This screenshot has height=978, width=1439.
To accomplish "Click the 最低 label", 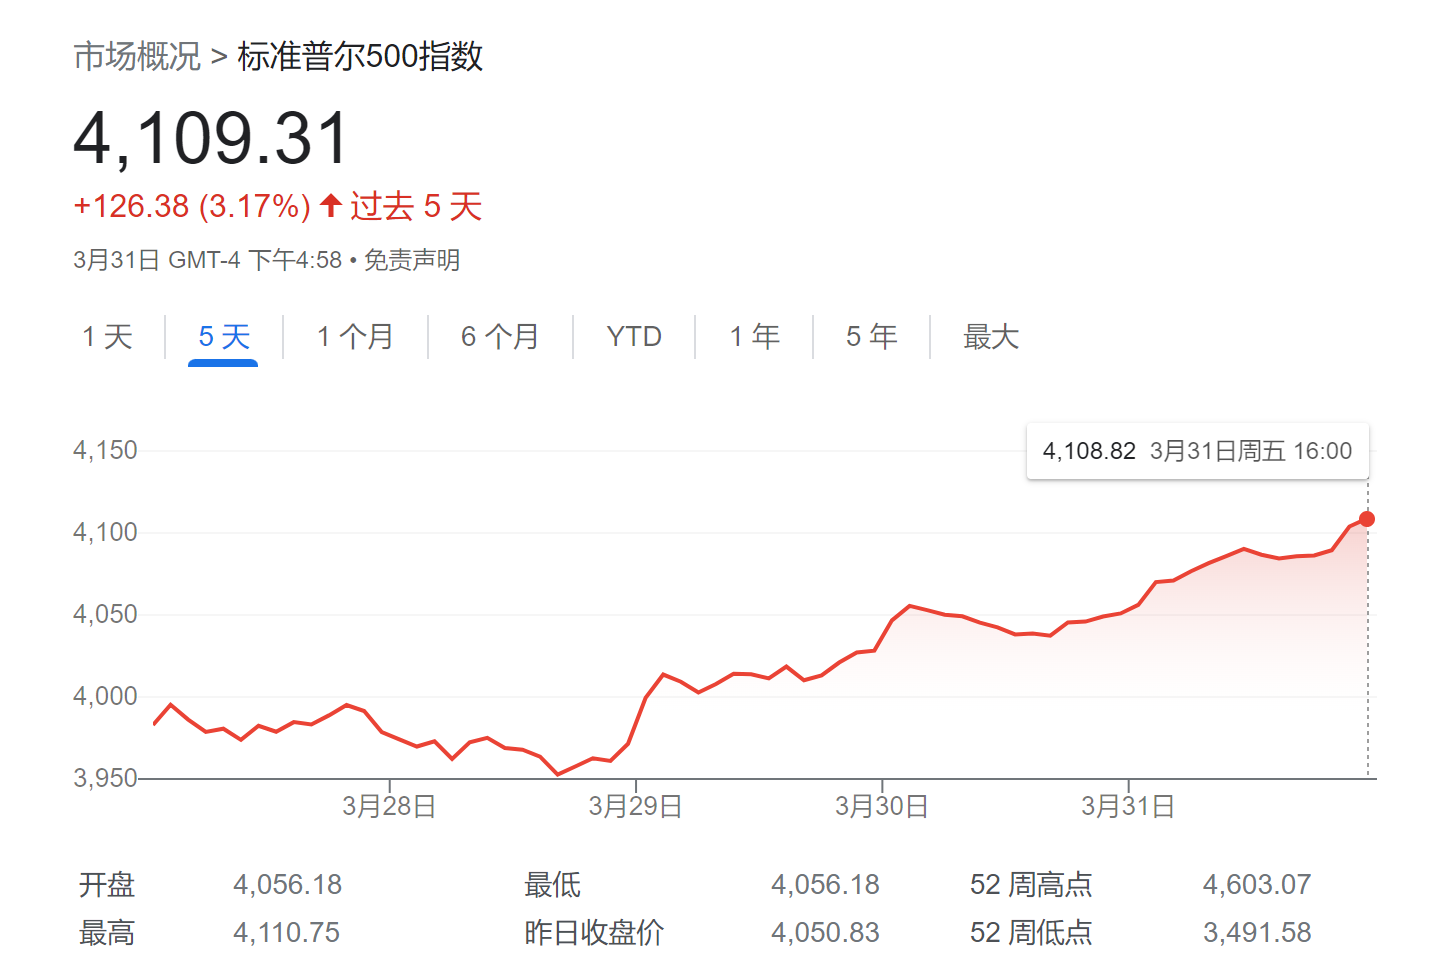I will point(553,885).
